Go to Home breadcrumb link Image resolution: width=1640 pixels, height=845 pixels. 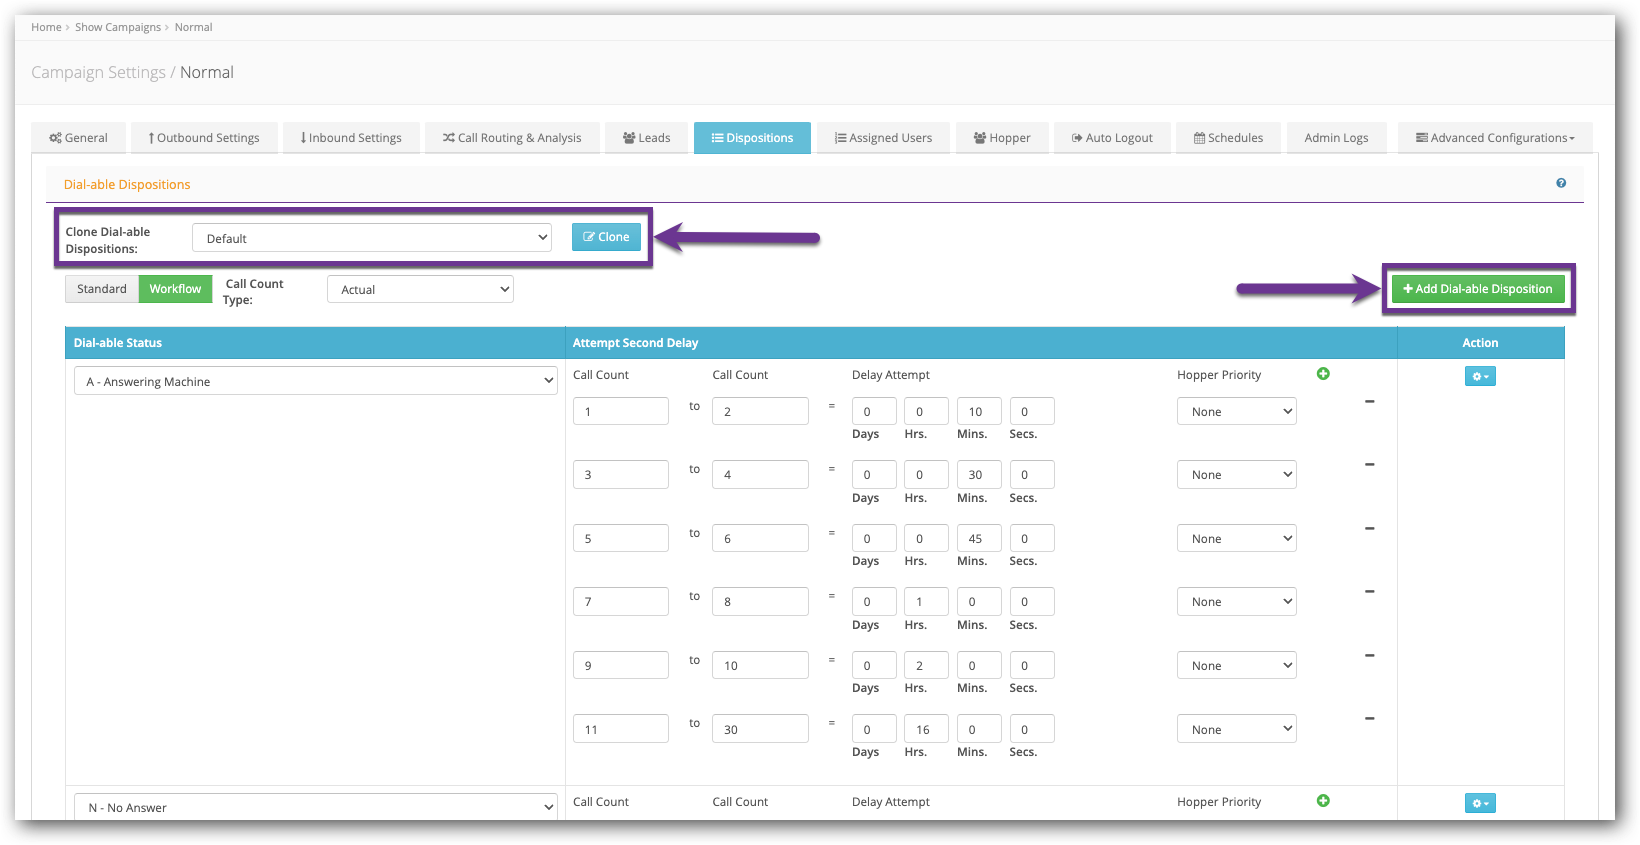[46, 27]
